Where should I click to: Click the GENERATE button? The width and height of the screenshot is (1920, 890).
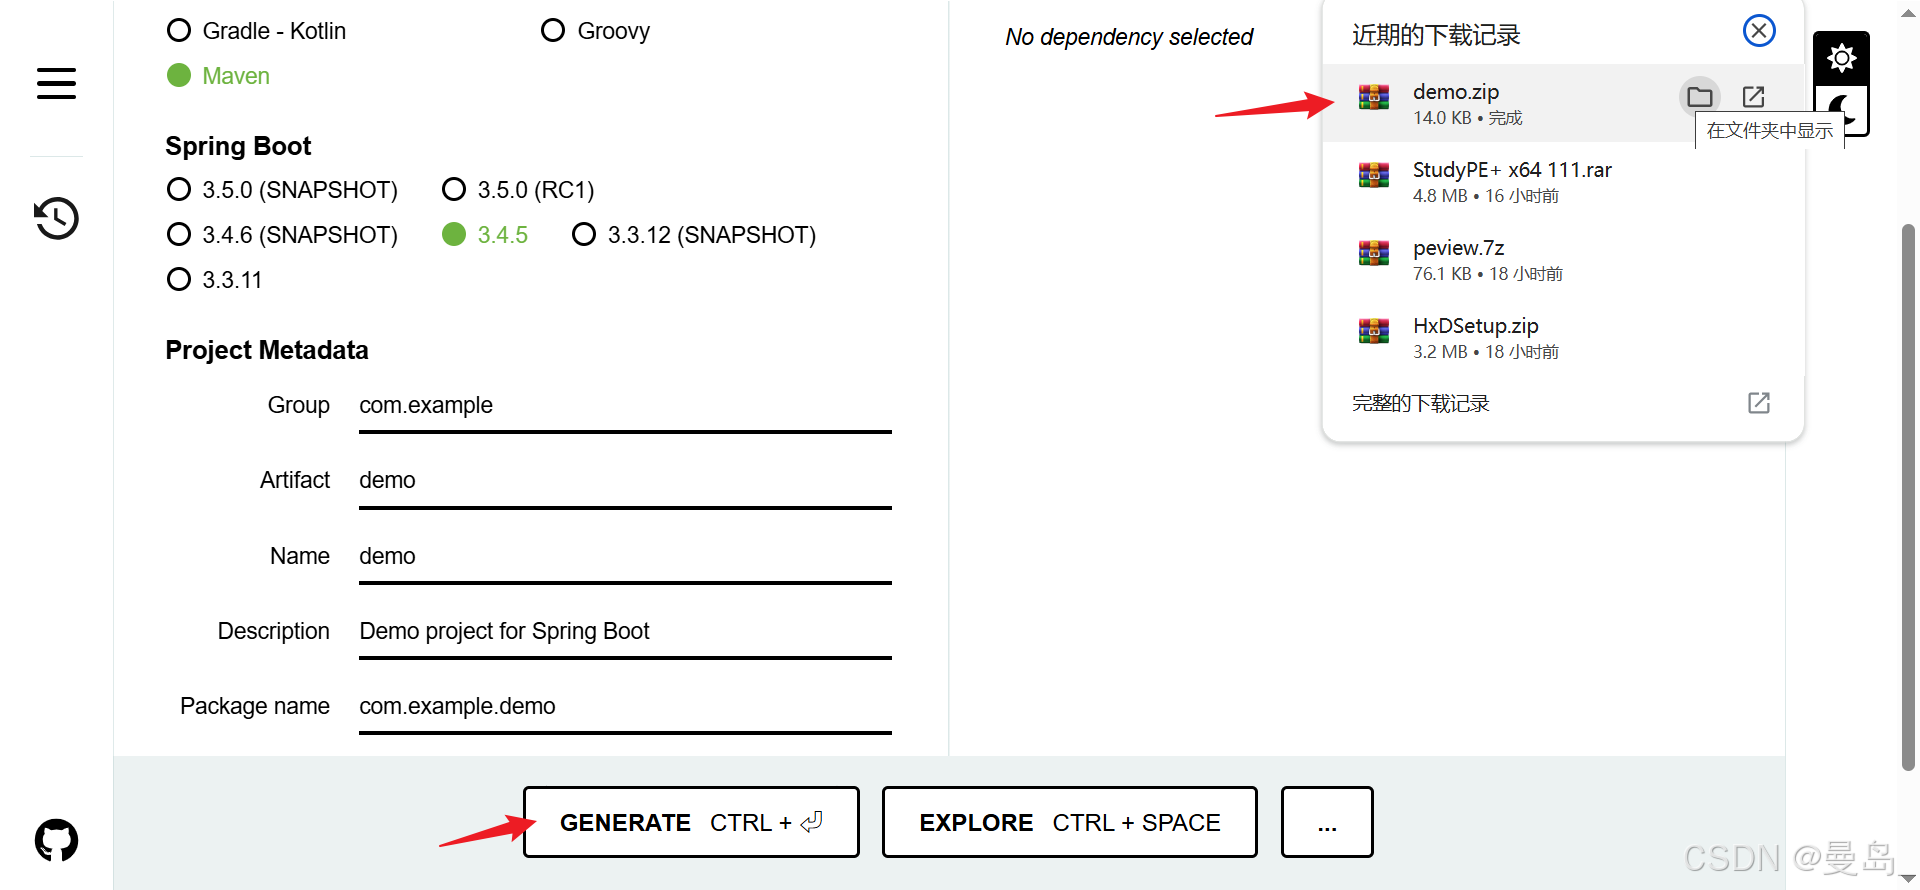pyautogui.click(x=691, y=822)
